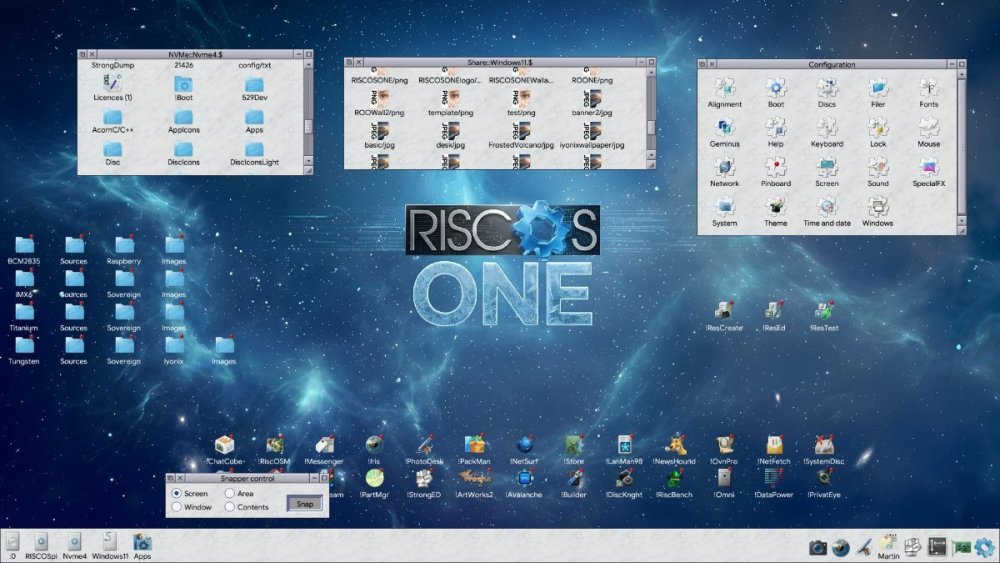The height and width of the screenshot is (563, 1000).
Task: Launch the !DataPower pinboard icon
Action: click(774, 483)
